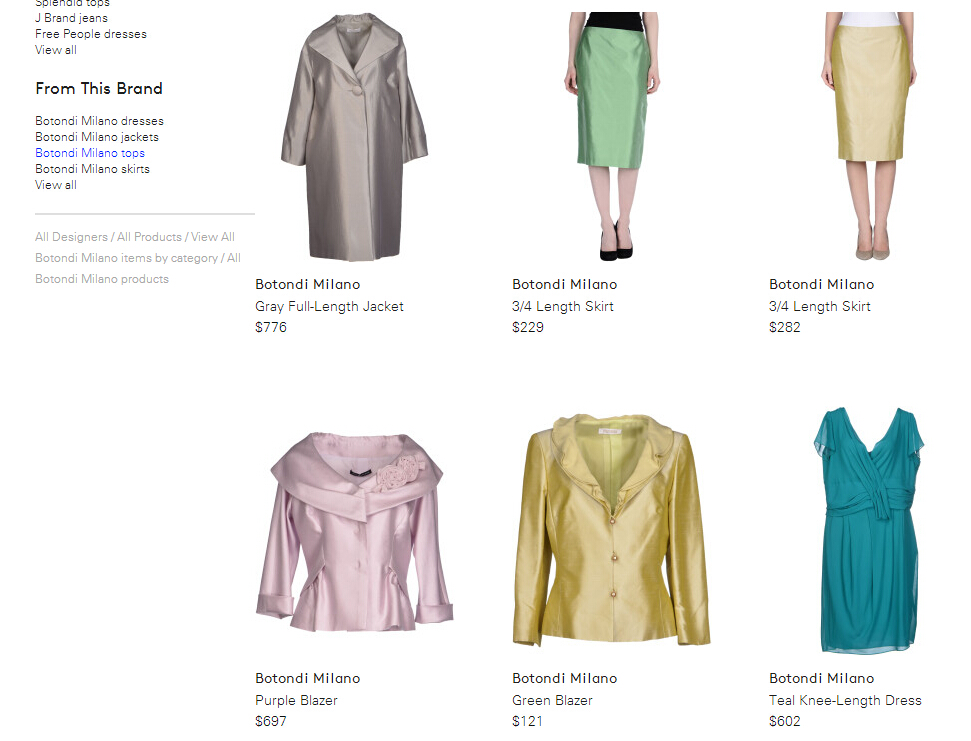Click the View All breadcrumb link
Screen dimensions: 971x741
[212, 237]
